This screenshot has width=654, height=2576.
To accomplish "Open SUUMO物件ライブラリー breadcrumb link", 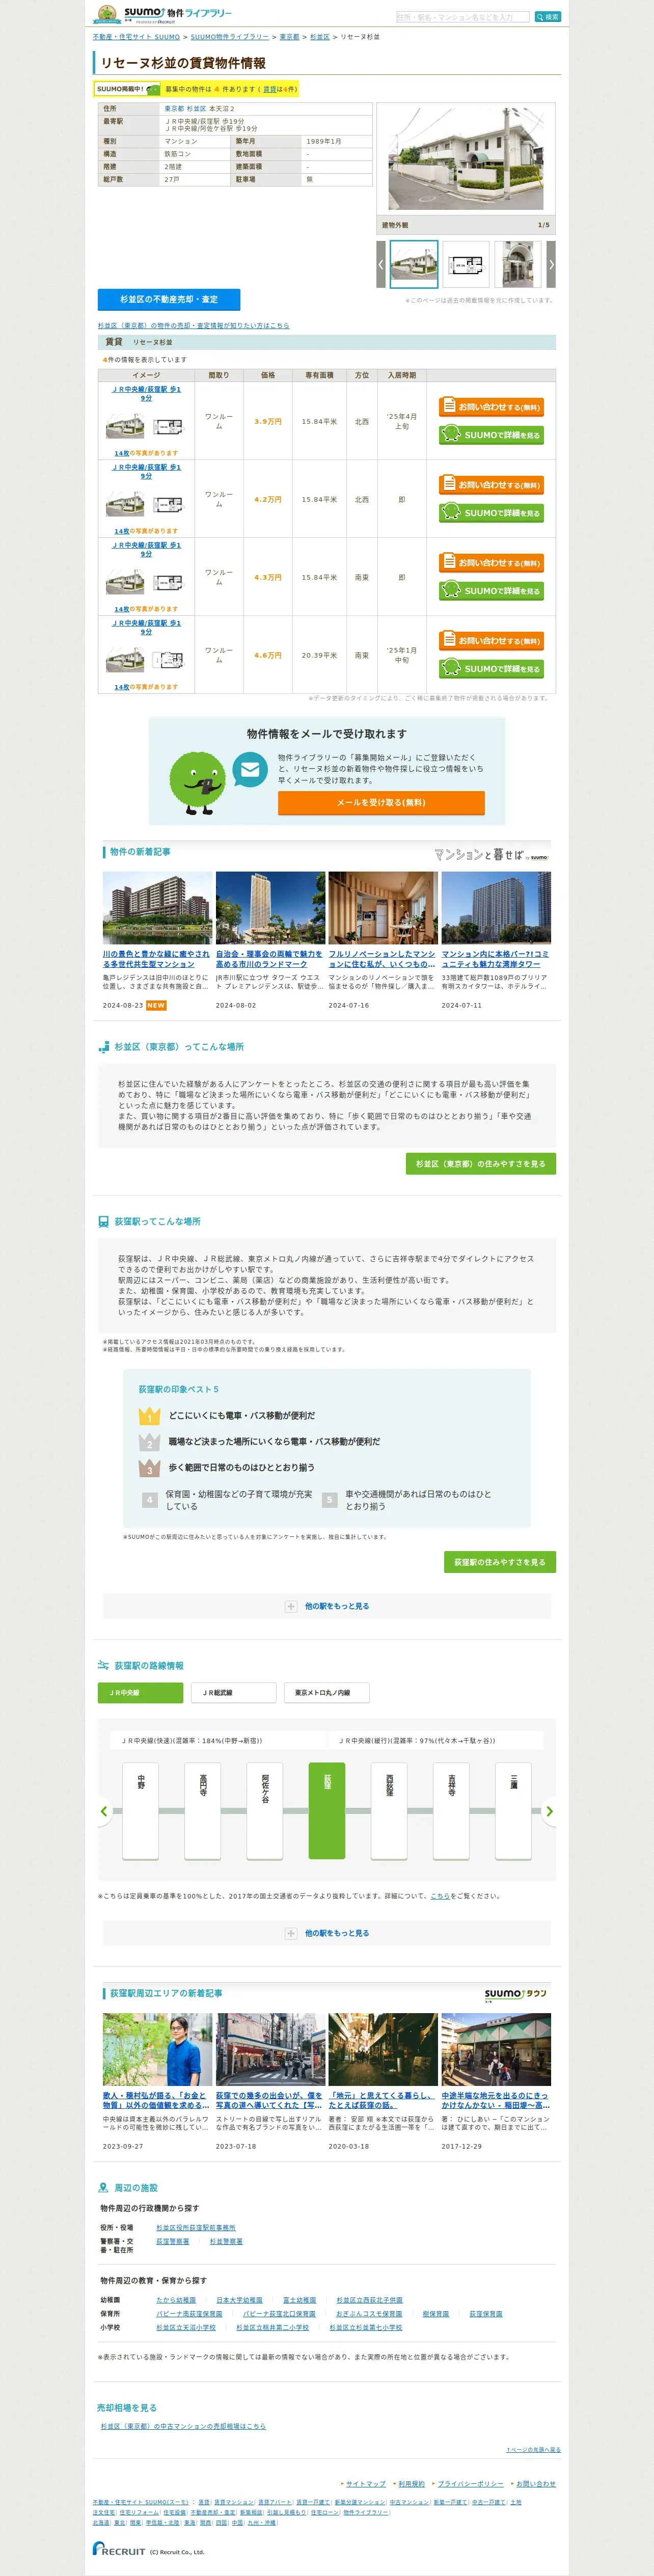I will coord(230,37).
